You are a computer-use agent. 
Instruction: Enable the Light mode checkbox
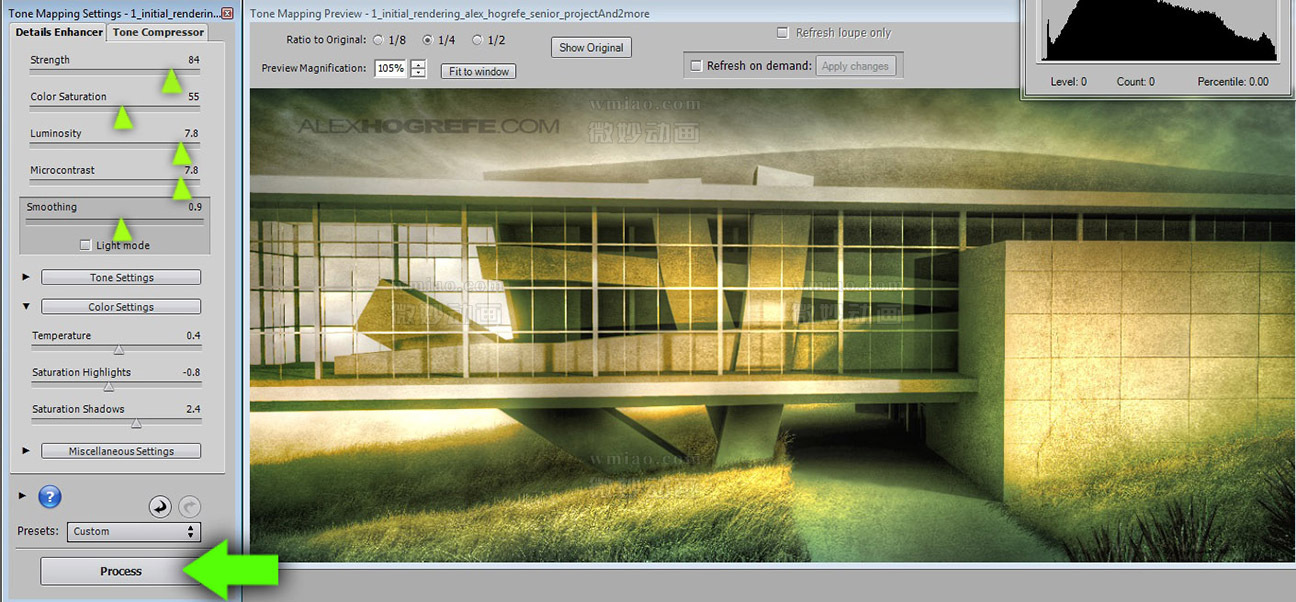point(86,245)
